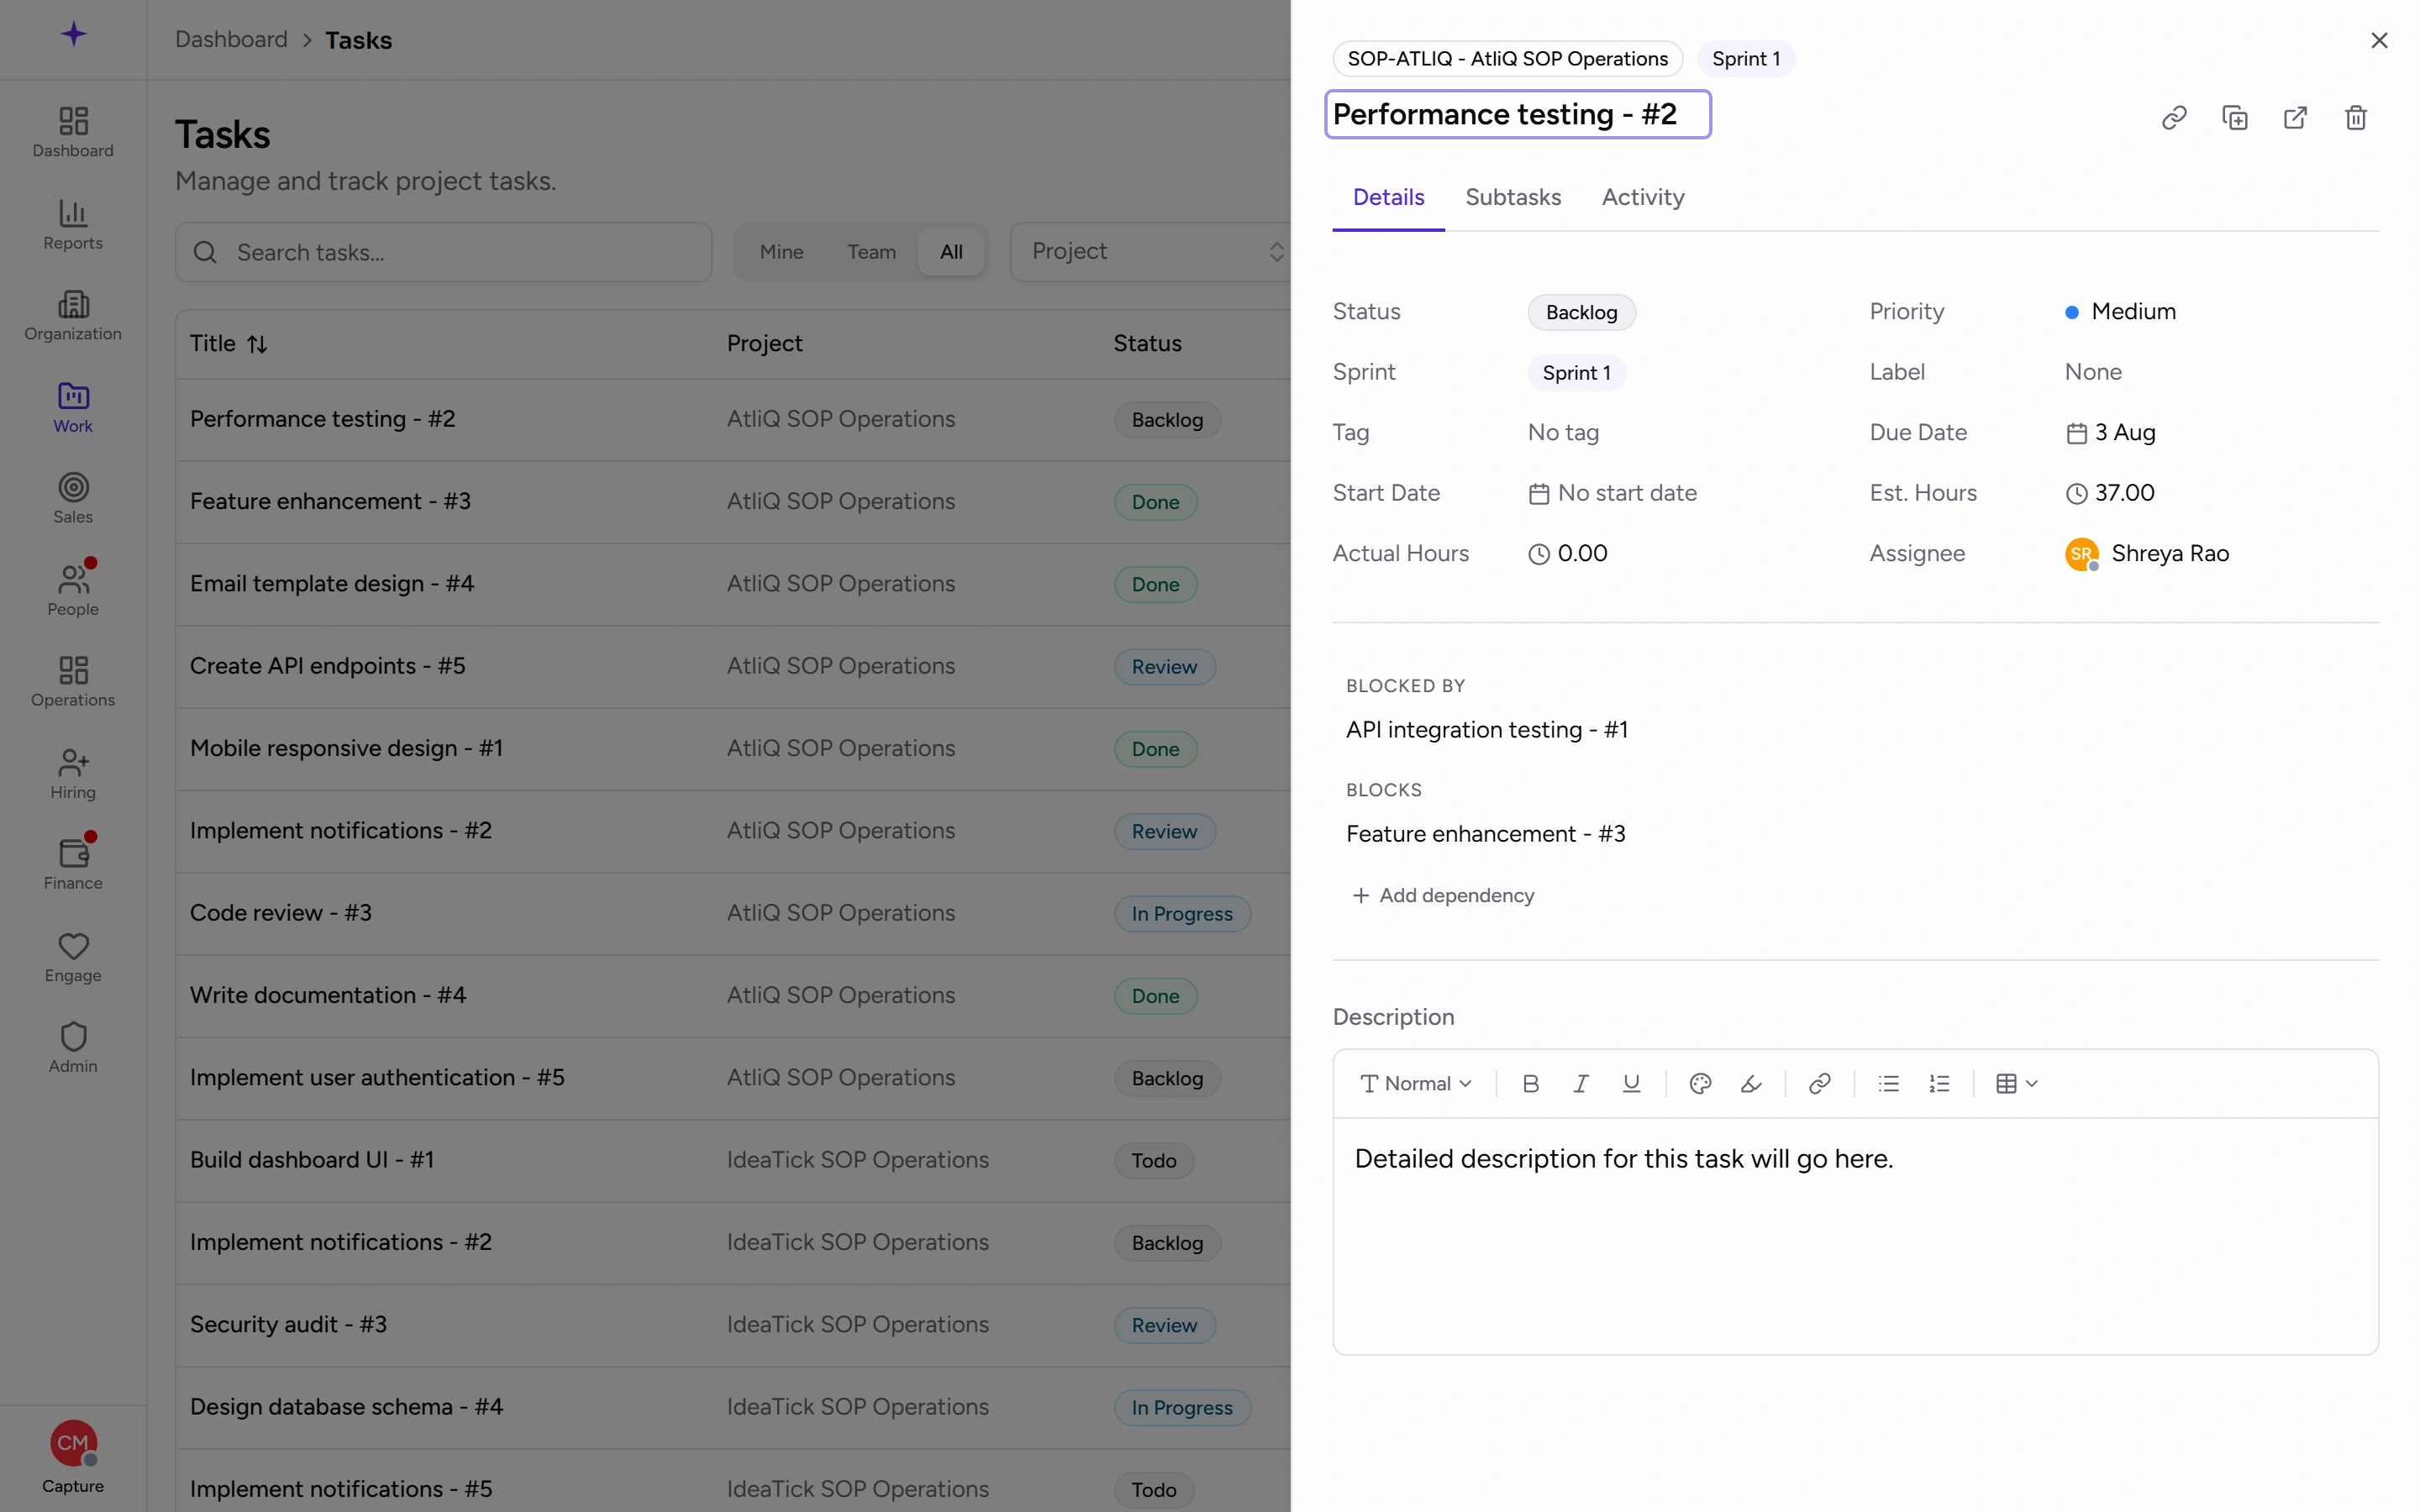Click the Capture user avatar
2420x1512 pixels.
73,1444
